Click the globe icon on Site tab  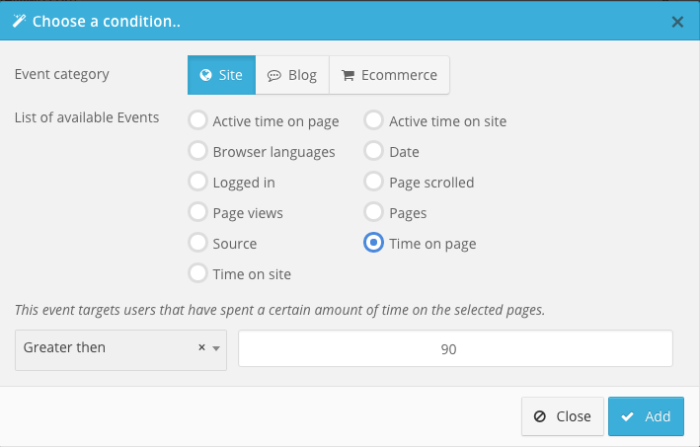[x=205, y=75]
